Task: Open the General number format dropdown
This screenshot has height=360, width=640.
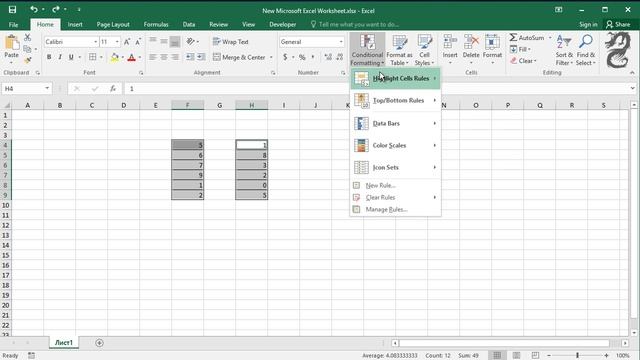Action: coord(341,42)
